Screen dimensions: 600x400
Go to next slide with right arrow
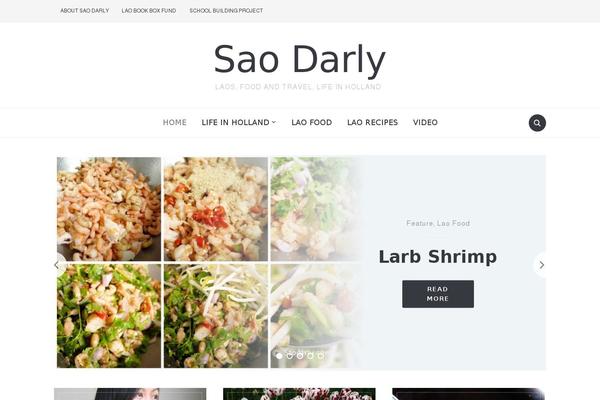[541, 264]
